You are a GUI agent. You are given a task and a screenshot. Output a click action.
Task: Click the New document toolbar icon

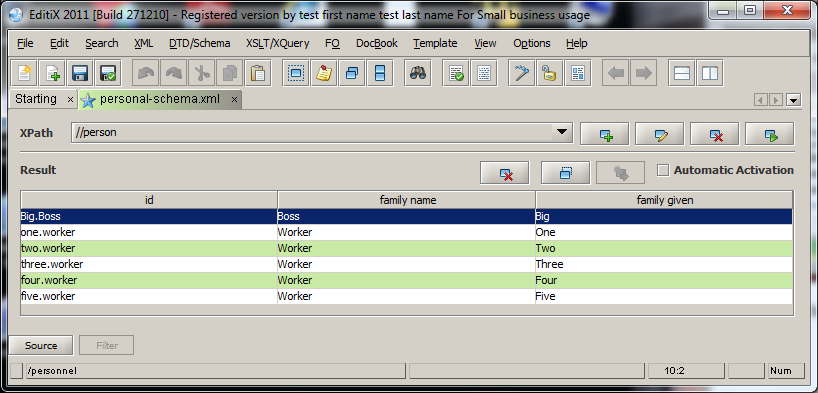[x=24, y=73]
